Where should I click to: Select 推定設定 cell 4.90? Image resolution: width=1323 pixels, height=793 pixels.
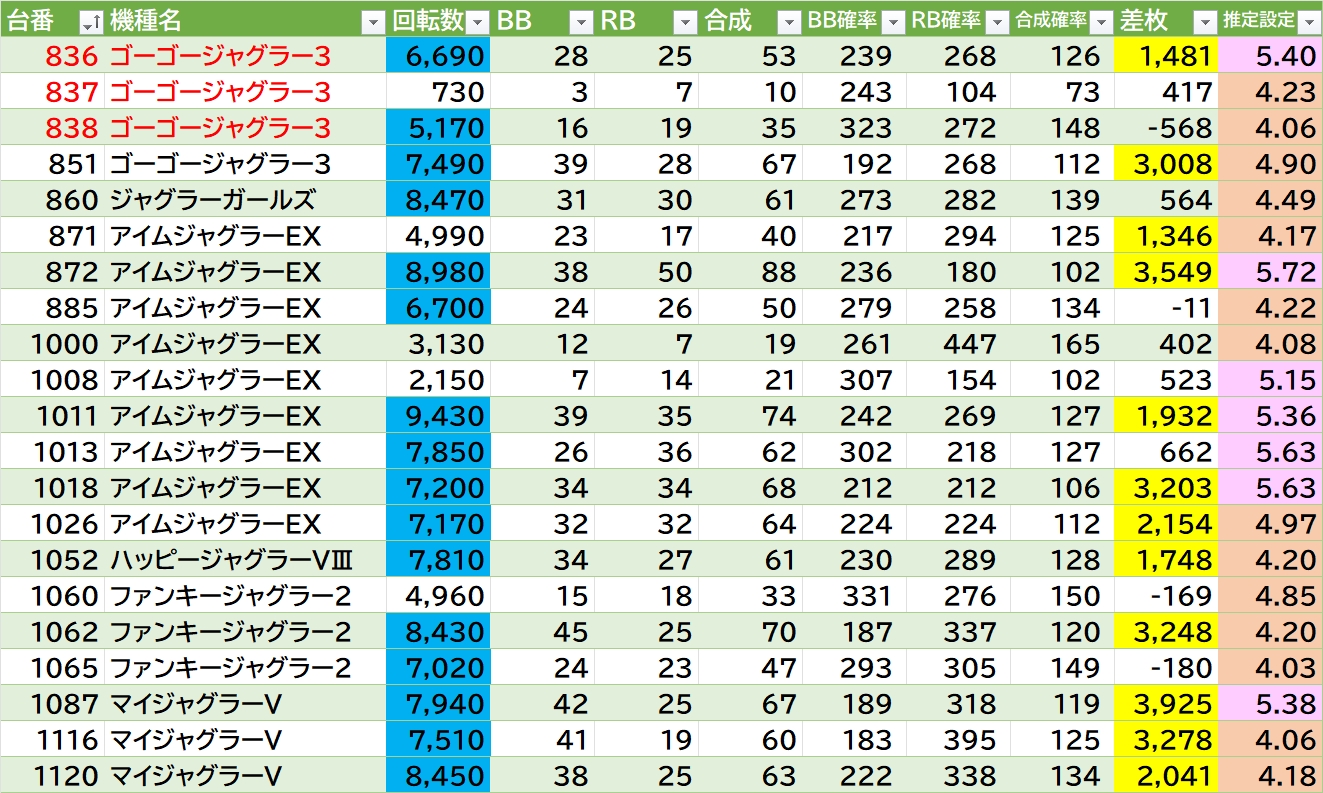pyautogui.click(x=1270, y=164)
